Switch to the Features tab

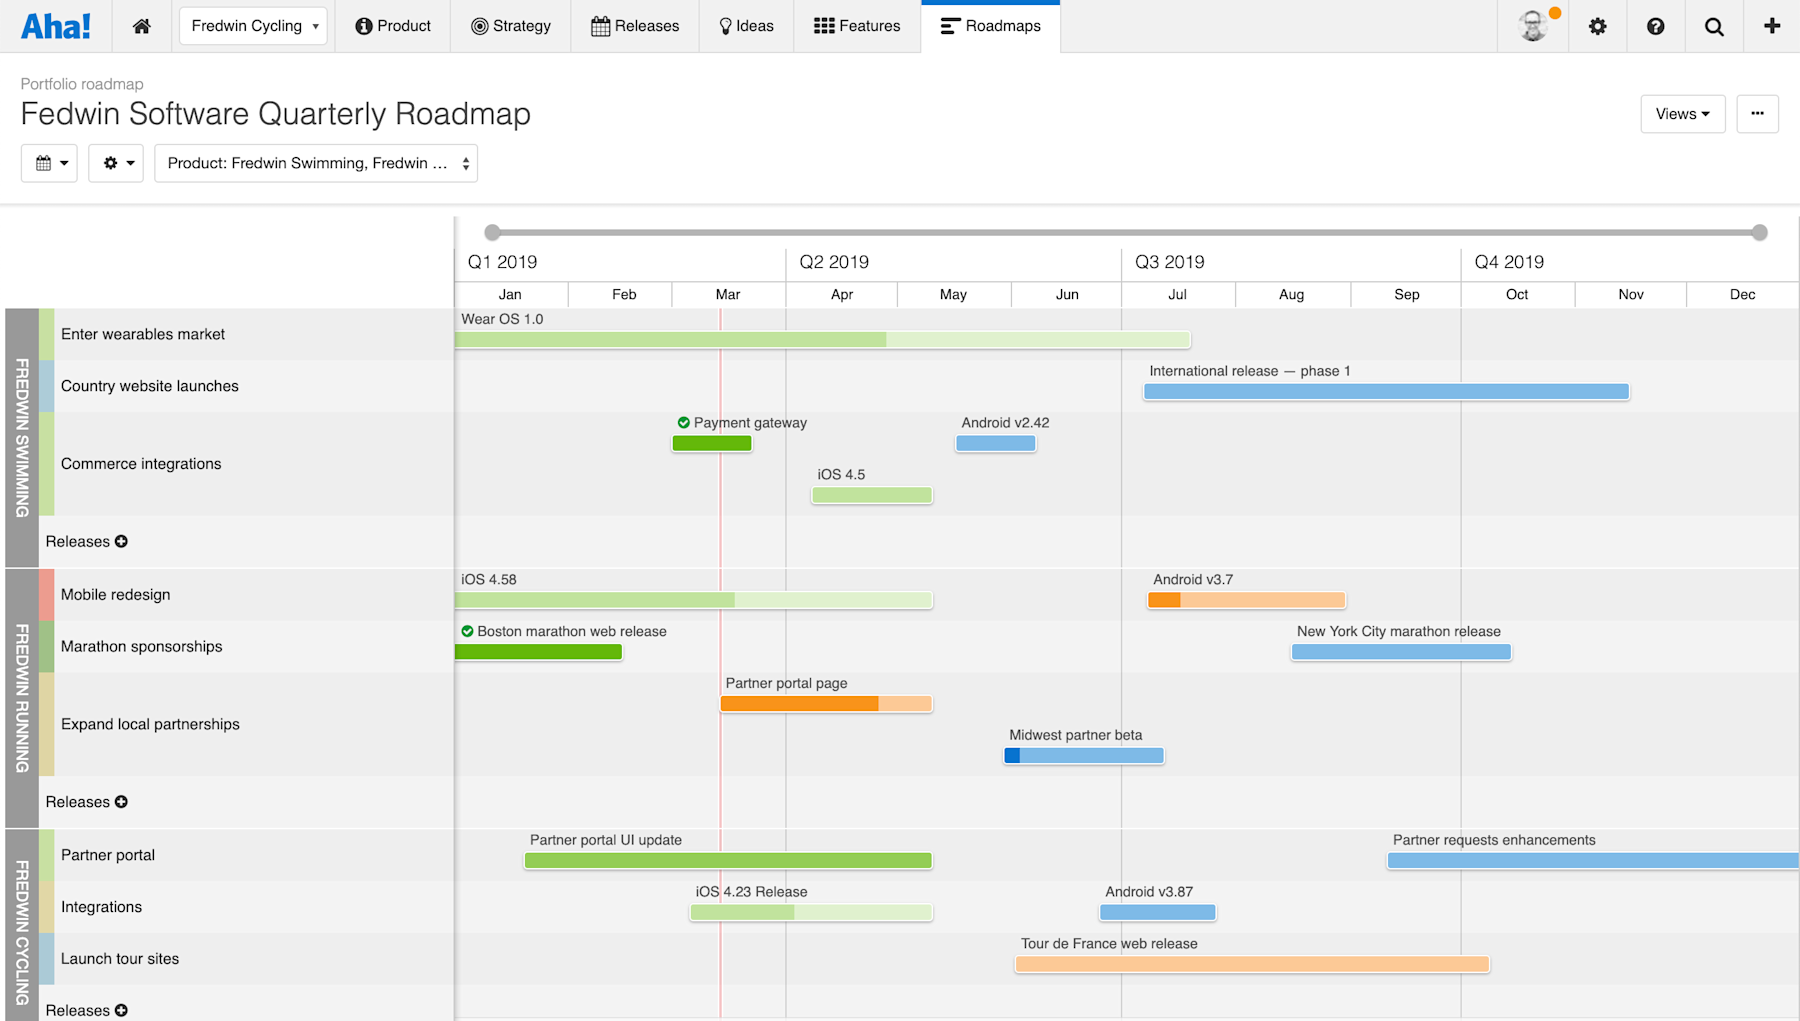(x=856, y=26)
